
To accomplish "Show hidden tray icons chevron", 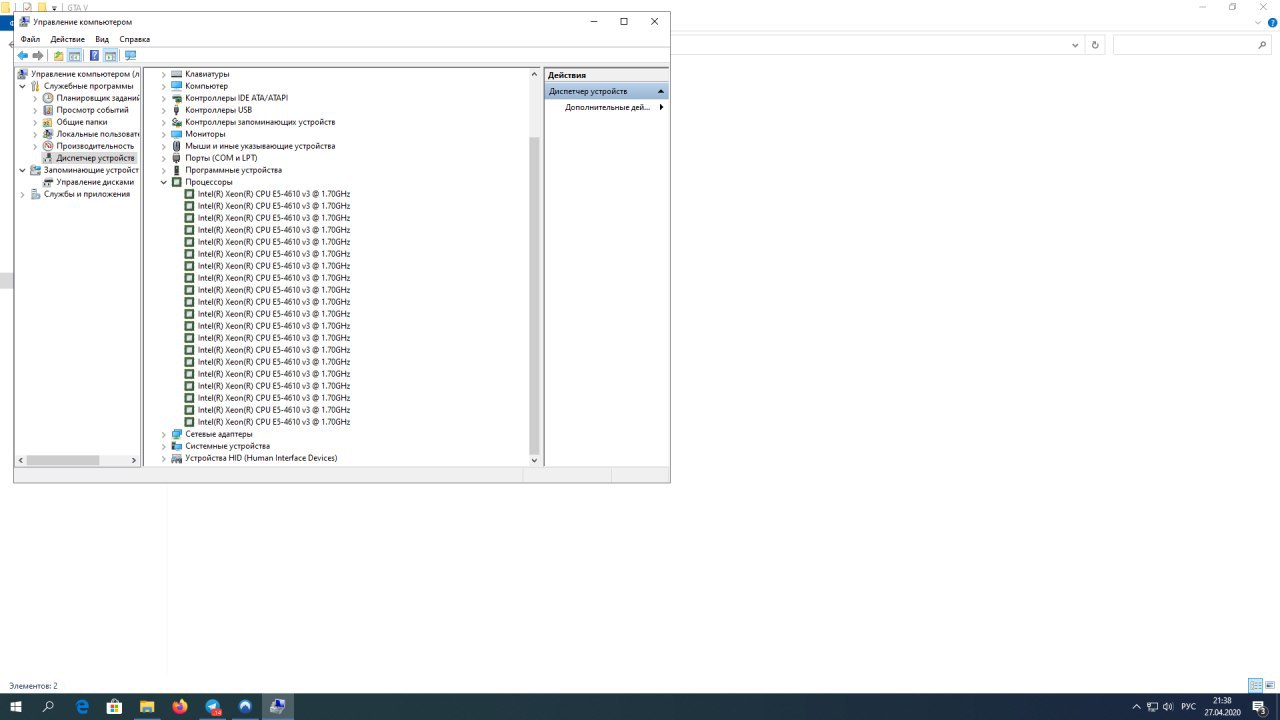I will click(1136, 706).
